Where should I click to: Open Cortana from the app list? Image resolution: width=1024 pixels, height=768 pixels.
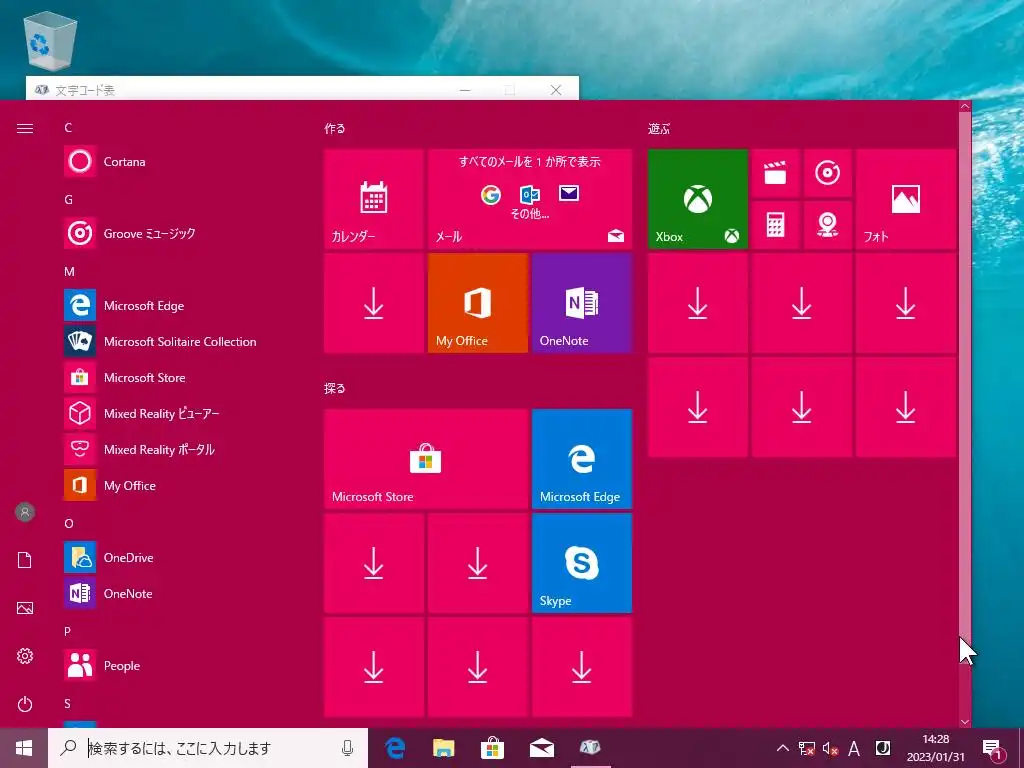pyautogui.click(x=176, y=161)
